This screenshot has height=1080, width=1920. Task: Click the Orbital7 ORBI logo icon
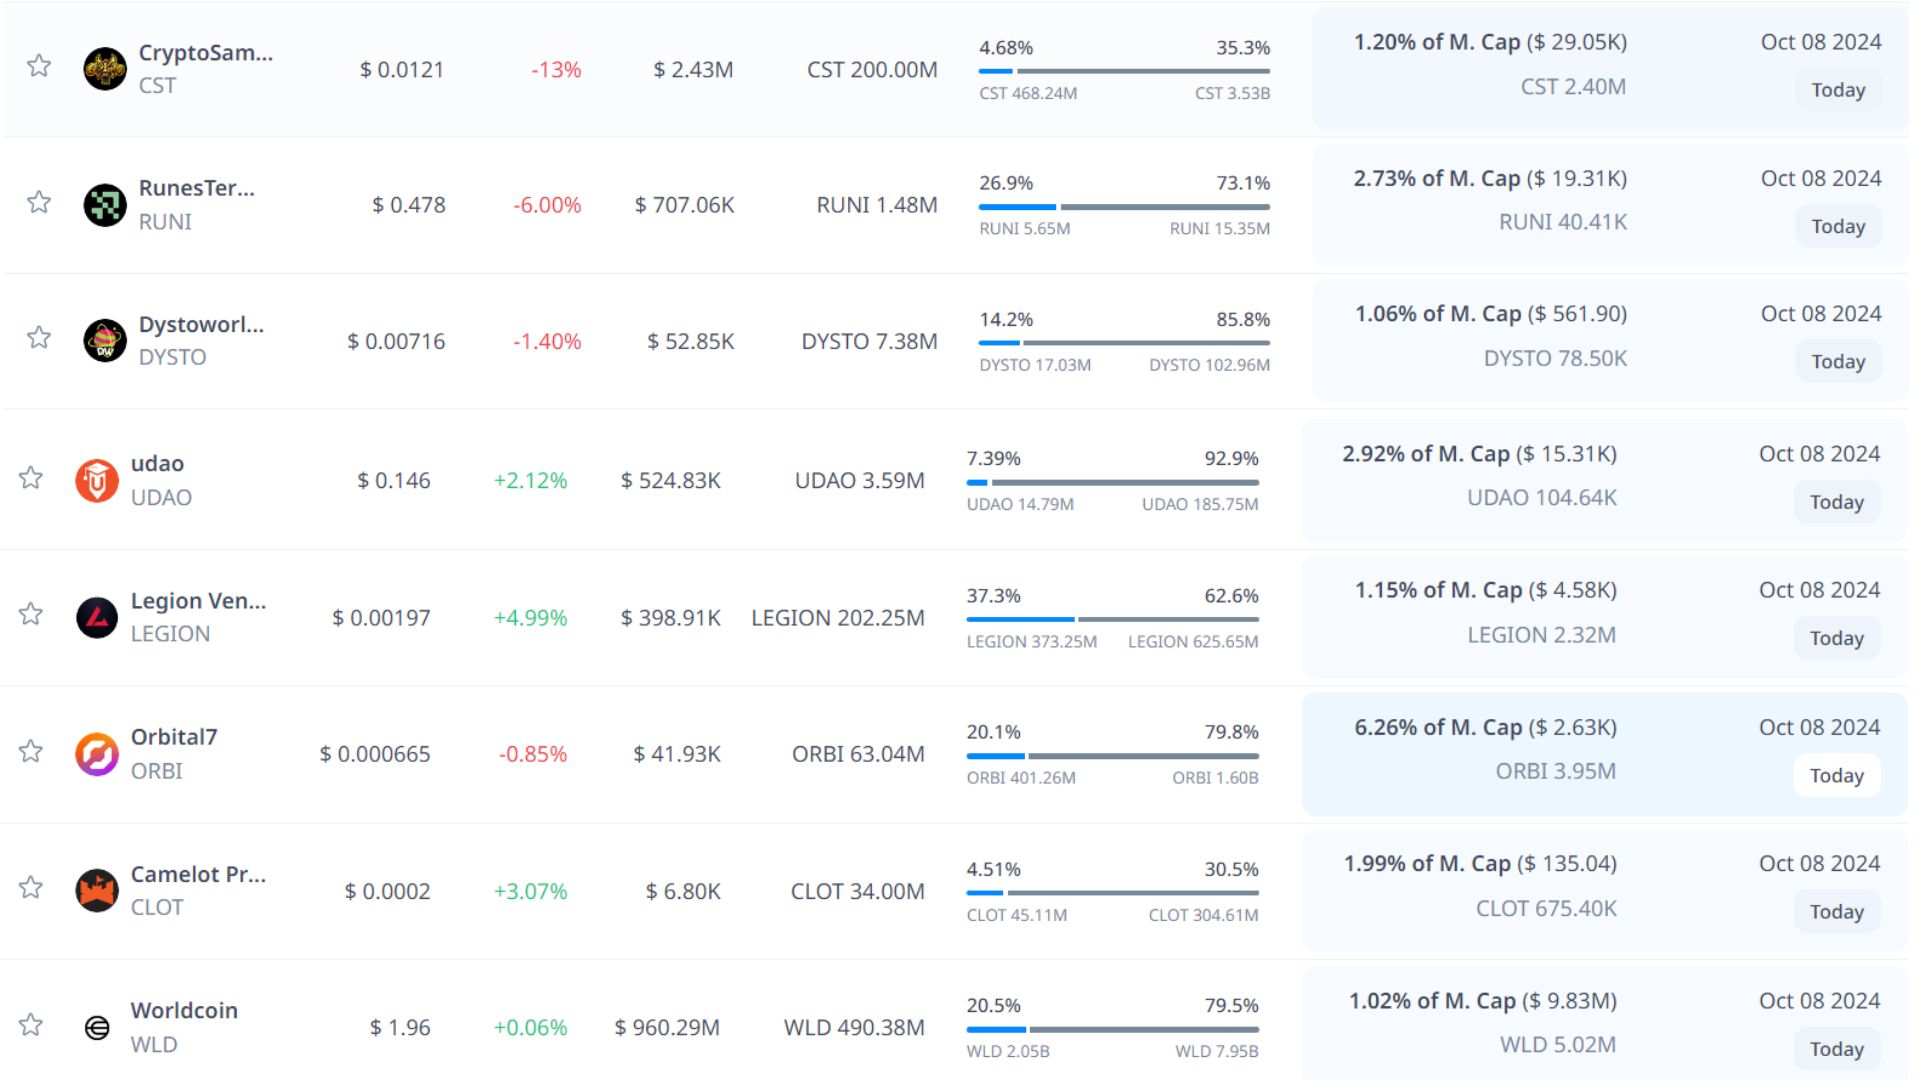(x=97, y=754)
